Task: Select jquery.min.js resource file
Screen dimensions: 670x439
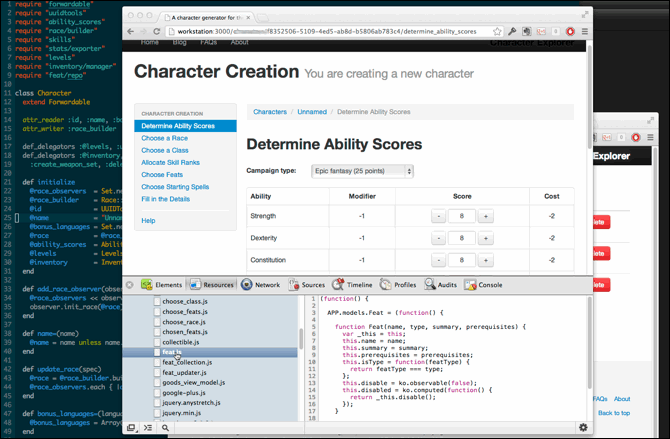Action: (x=182, y=413)
